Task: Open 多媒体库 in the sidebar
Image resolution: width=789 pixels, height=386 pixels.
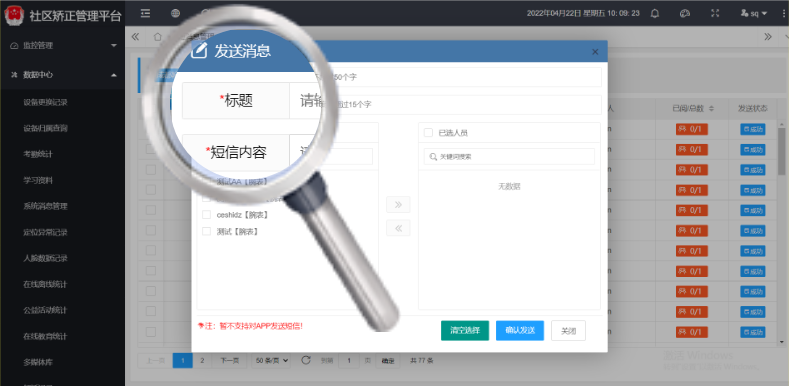Action: 38,362
